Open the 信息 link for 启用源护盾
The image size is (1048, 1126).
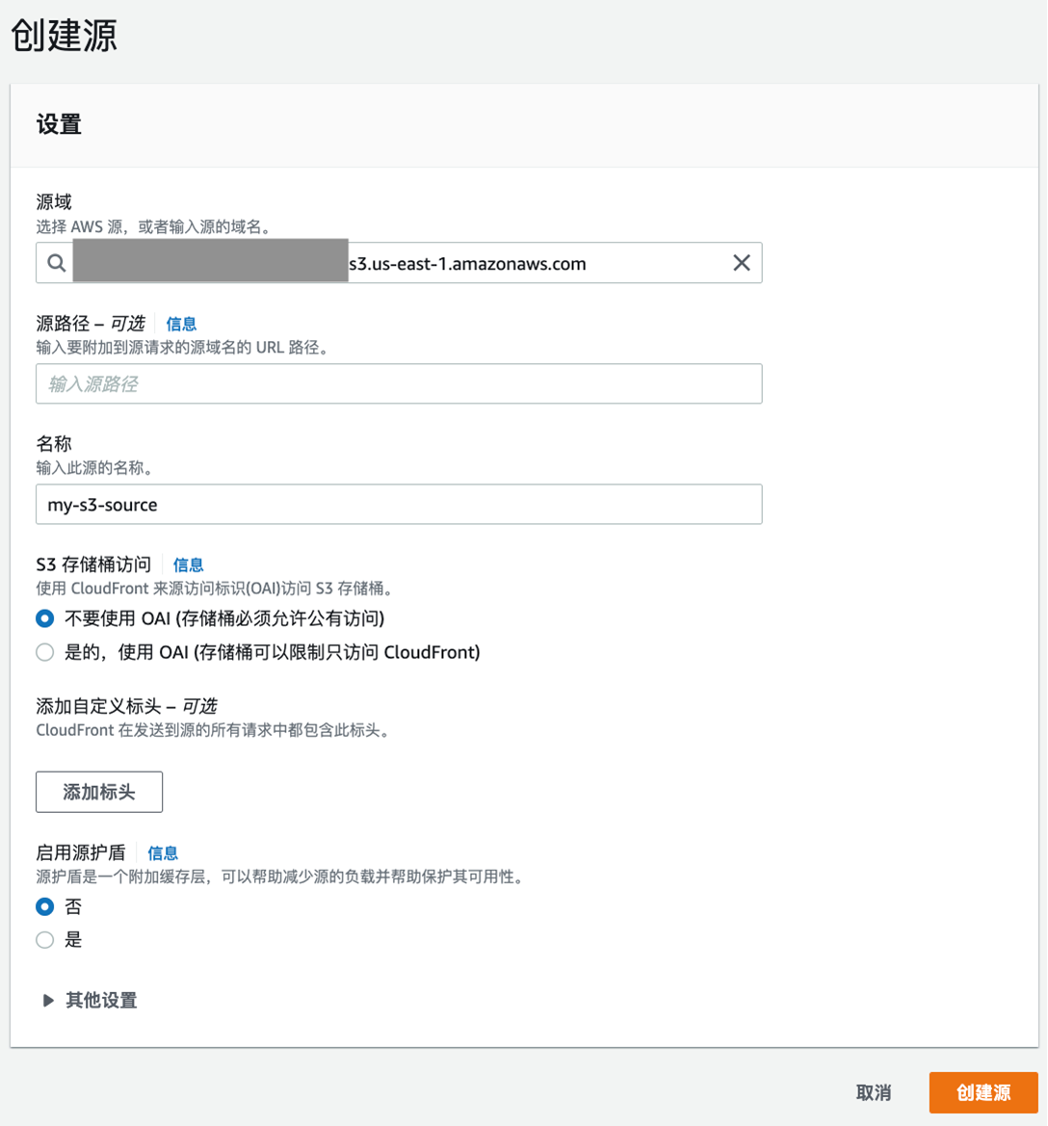coord(163,853)
